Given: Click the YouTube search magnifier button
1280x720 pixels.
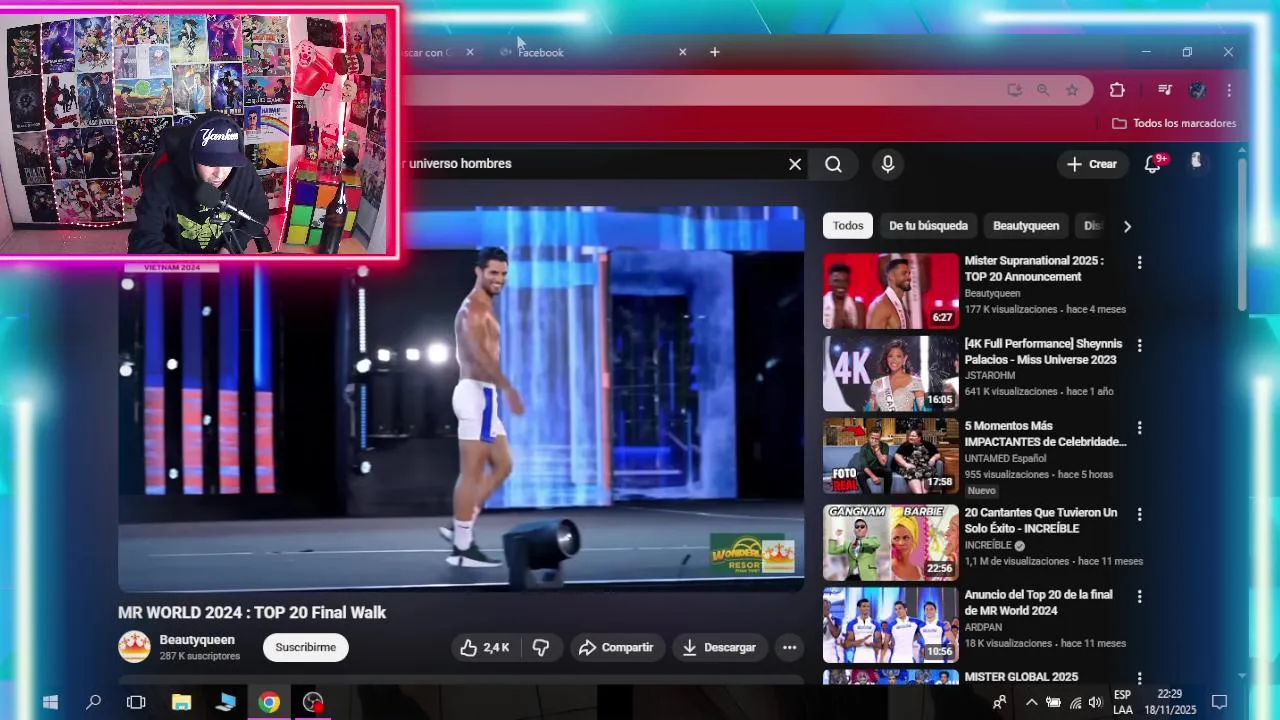Looking at the screenshot, I should [x=833, y=164].
